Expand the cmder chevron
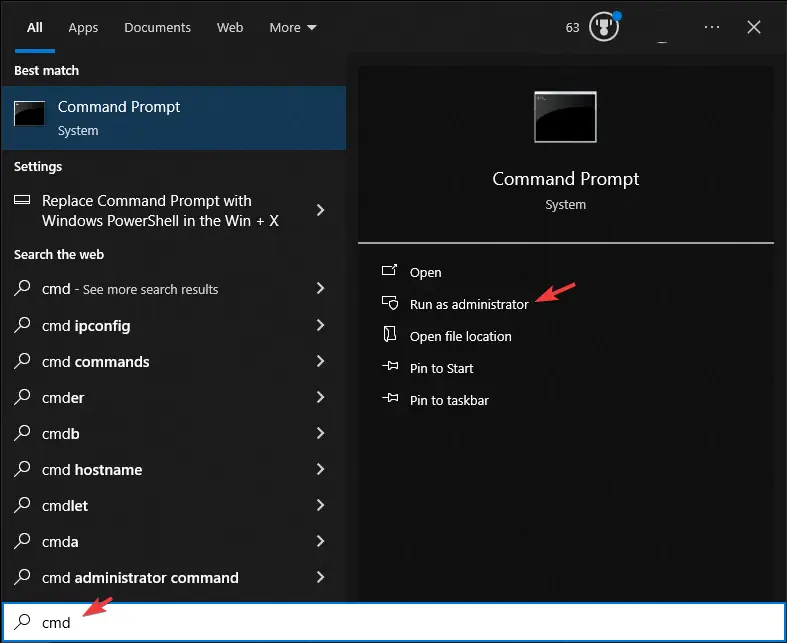The width and height of the screenshot is (787, 643). (321, 397)
